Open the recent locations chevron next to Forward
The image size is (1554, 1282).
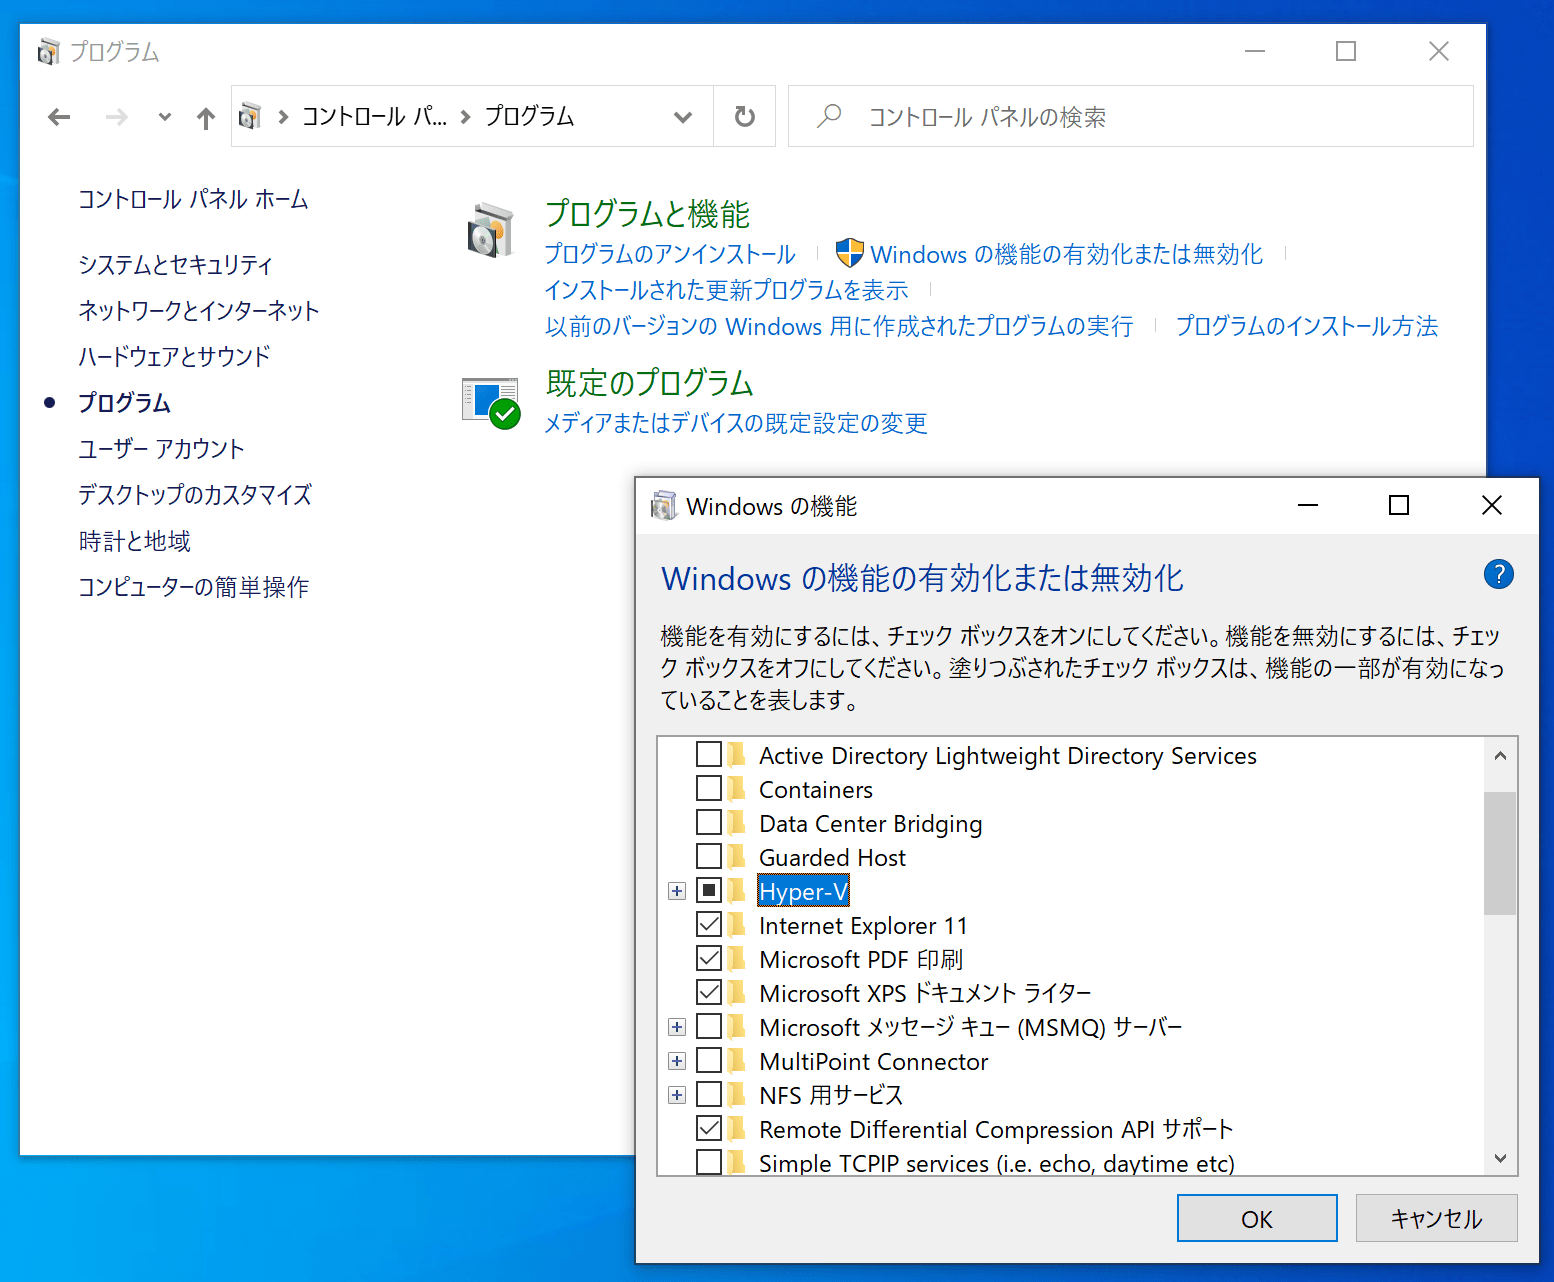tap(164, 117)
